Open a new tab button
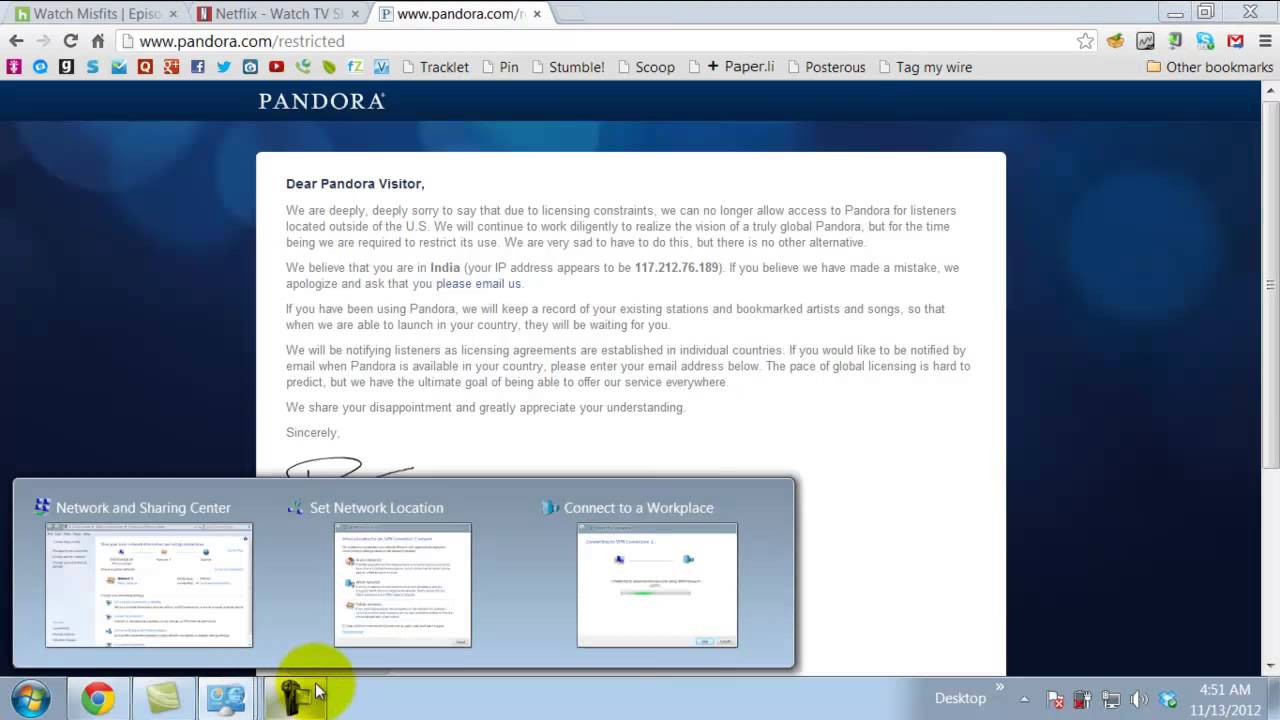The image size is (1280, 720). coord(568,14)
